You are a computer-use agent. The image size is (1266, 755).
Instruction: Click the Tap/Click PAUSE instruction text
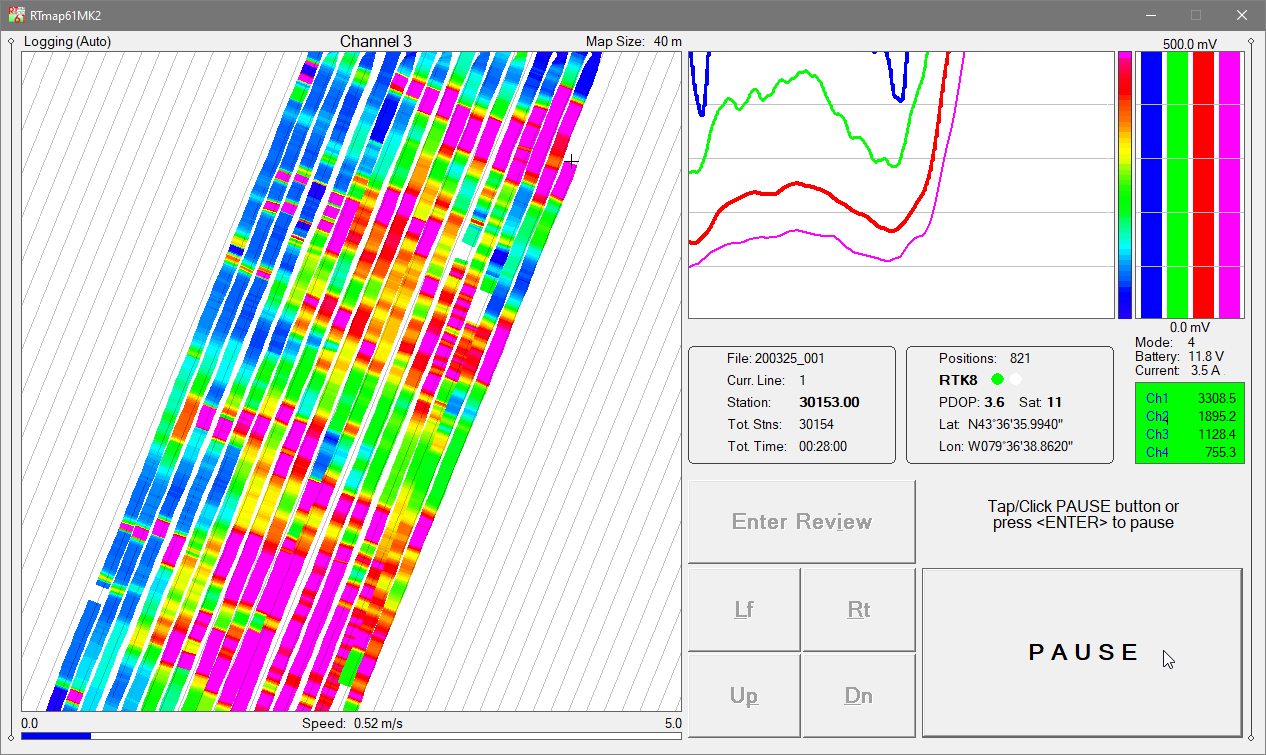[1083, 514]
